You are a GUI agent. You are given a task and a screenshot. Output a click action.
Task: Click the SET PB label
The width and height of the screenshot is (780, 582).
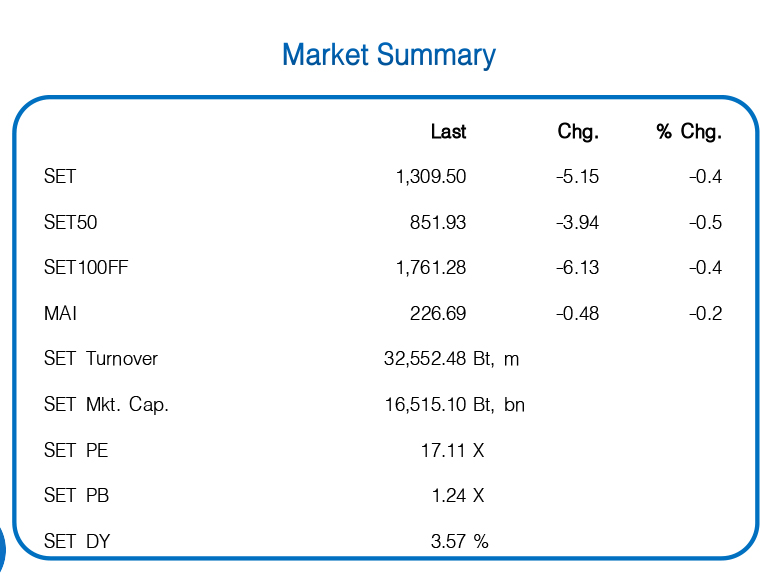(x=76, y=496)
